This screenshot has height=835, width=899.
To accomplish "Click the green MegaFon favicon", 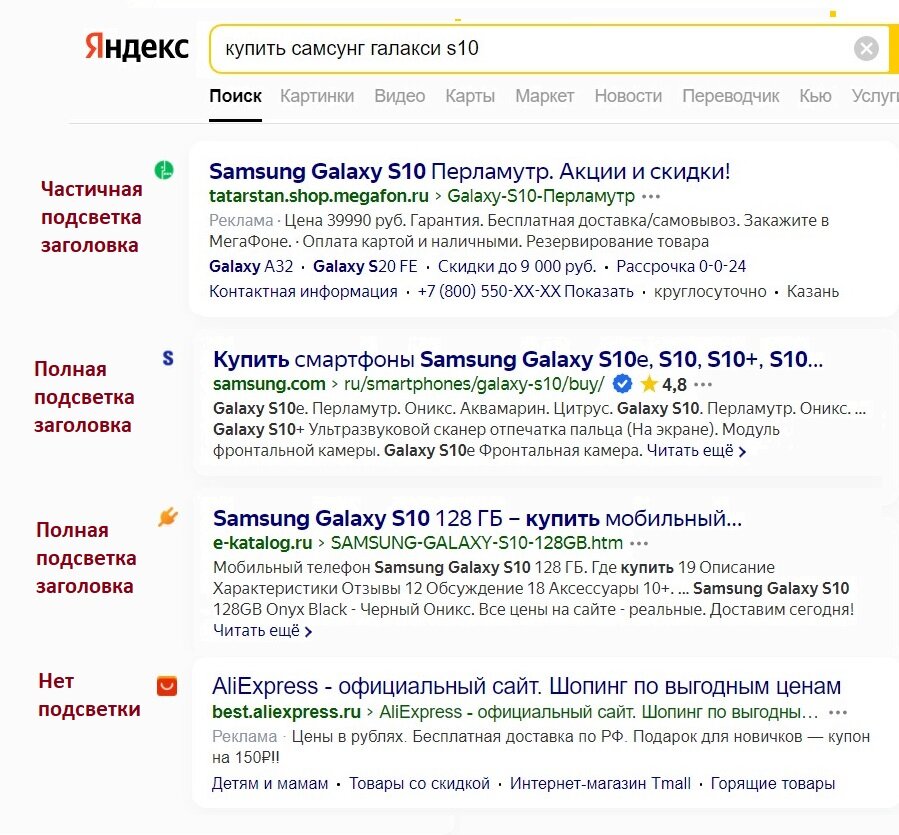I will (x=164, y=170).
